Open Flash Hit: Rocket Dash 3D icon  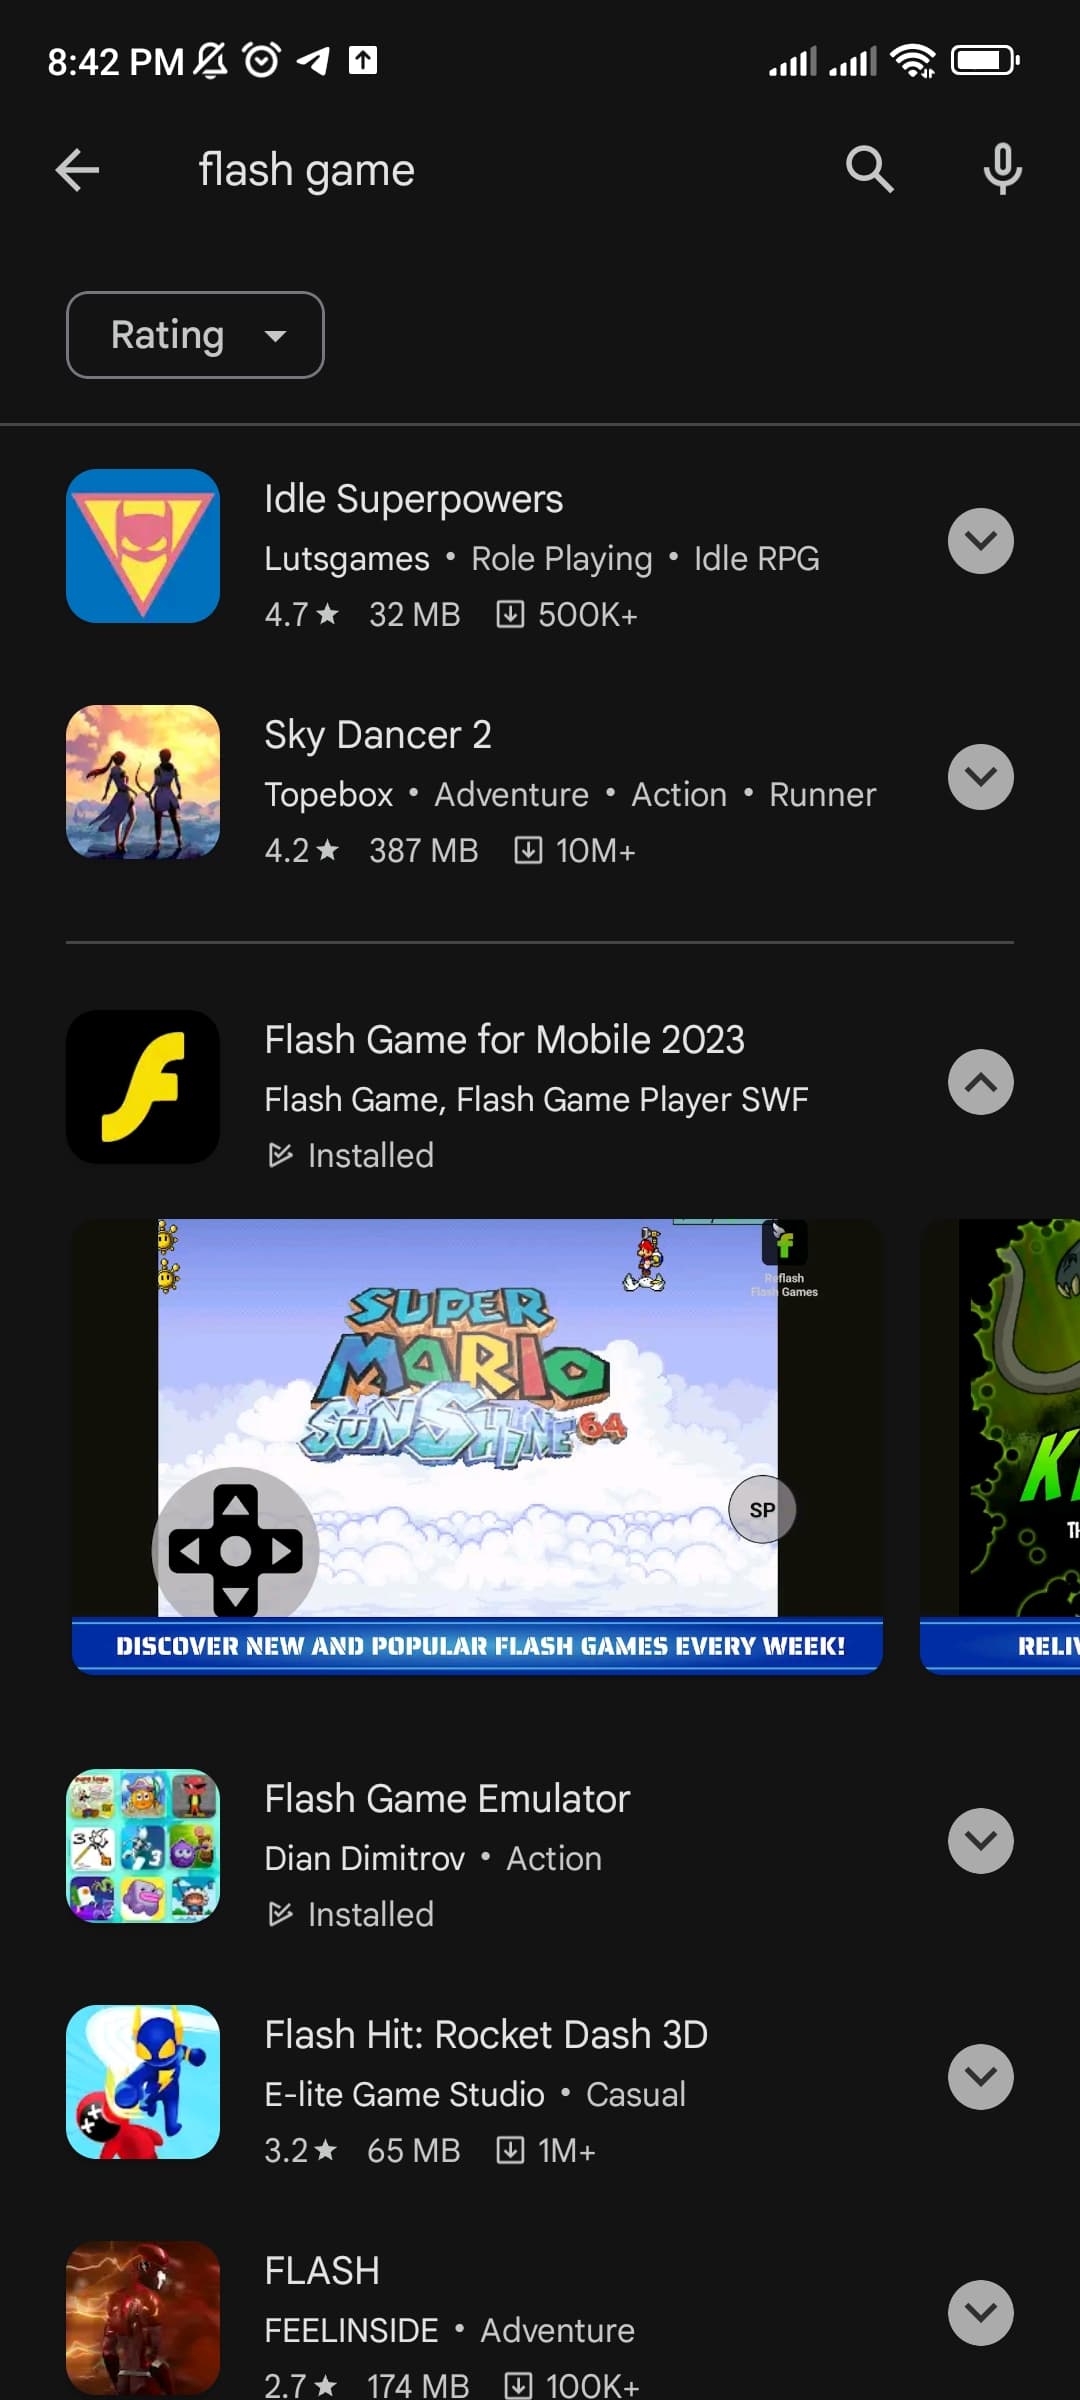[143, 2082]
